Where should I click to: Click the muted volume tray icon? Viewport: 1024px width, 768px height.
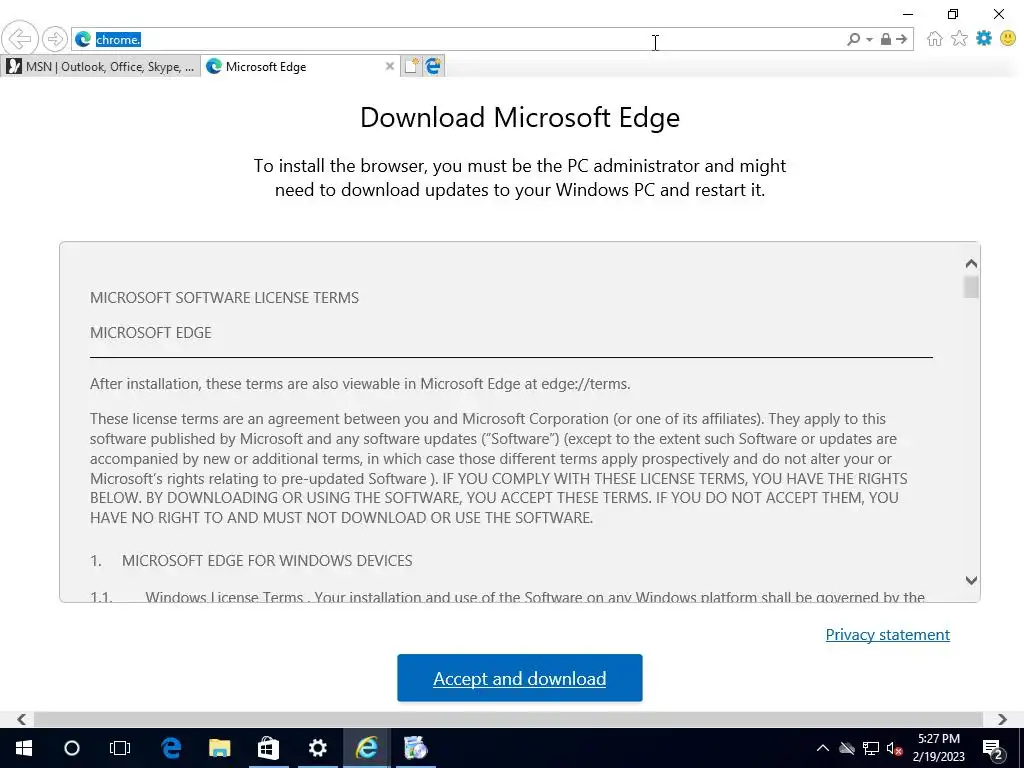click(895, 748)
